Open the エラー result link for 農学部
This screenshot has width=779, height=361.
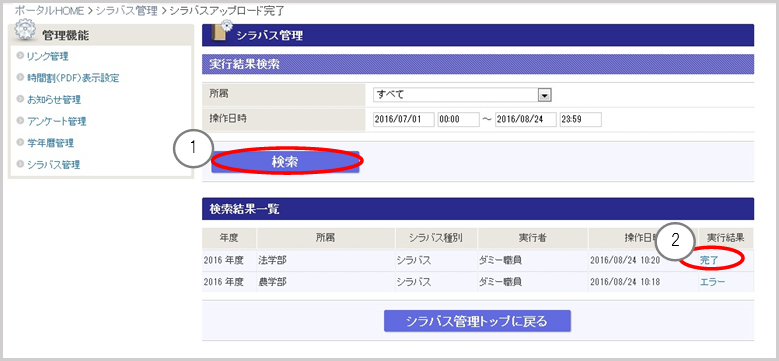[x=712, y=282]
